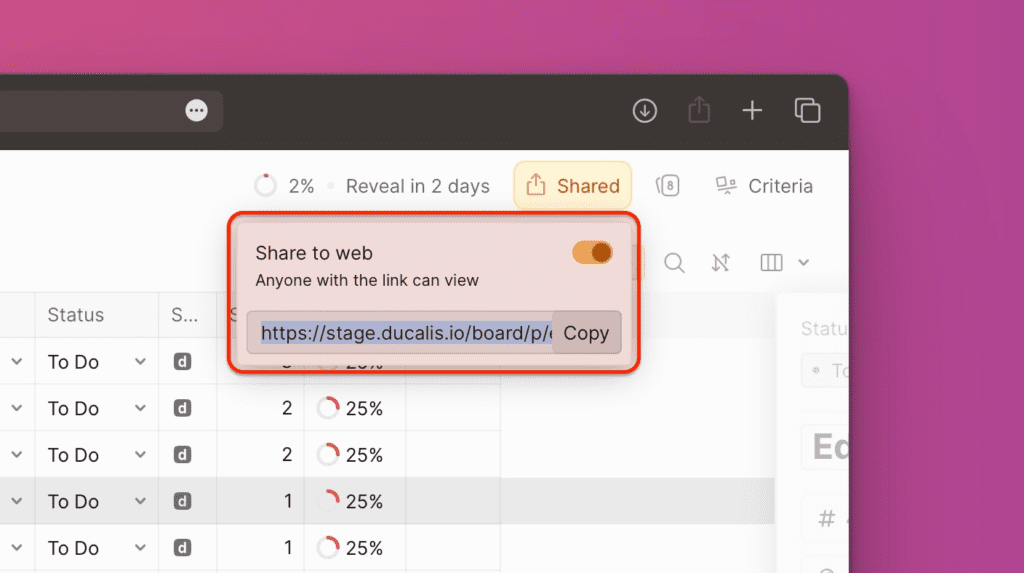1024x573 pixels.
Task: Select the stage.ducalis.io link field
Action: [x=400, y=333]
